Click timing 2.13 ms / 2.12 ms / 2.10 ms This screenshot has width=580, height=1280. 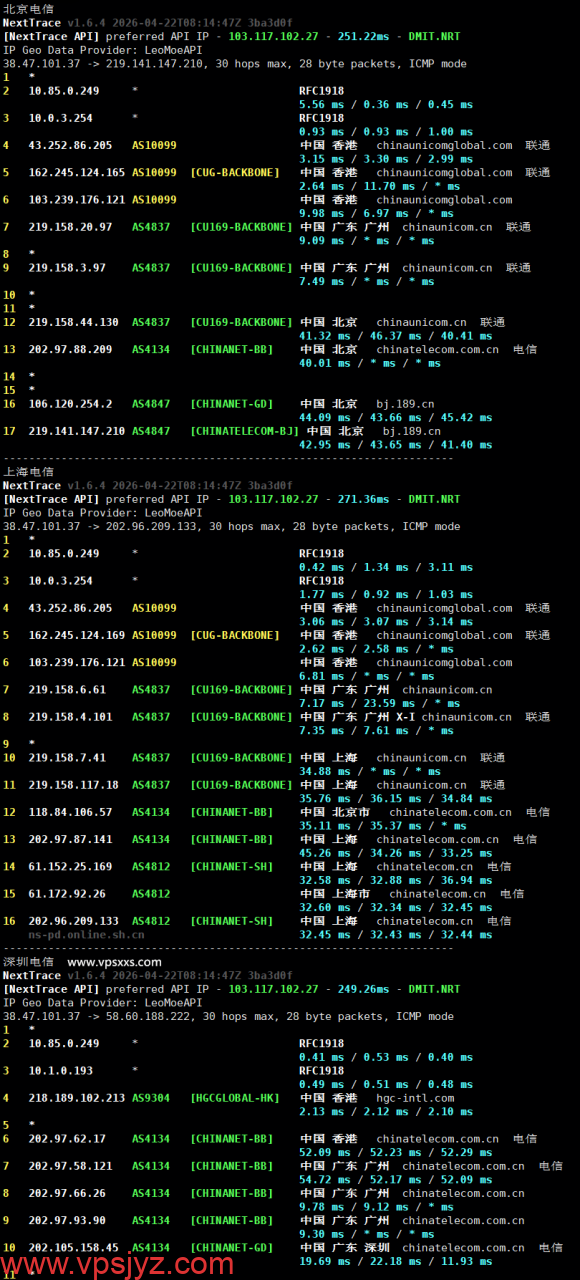386,1111
